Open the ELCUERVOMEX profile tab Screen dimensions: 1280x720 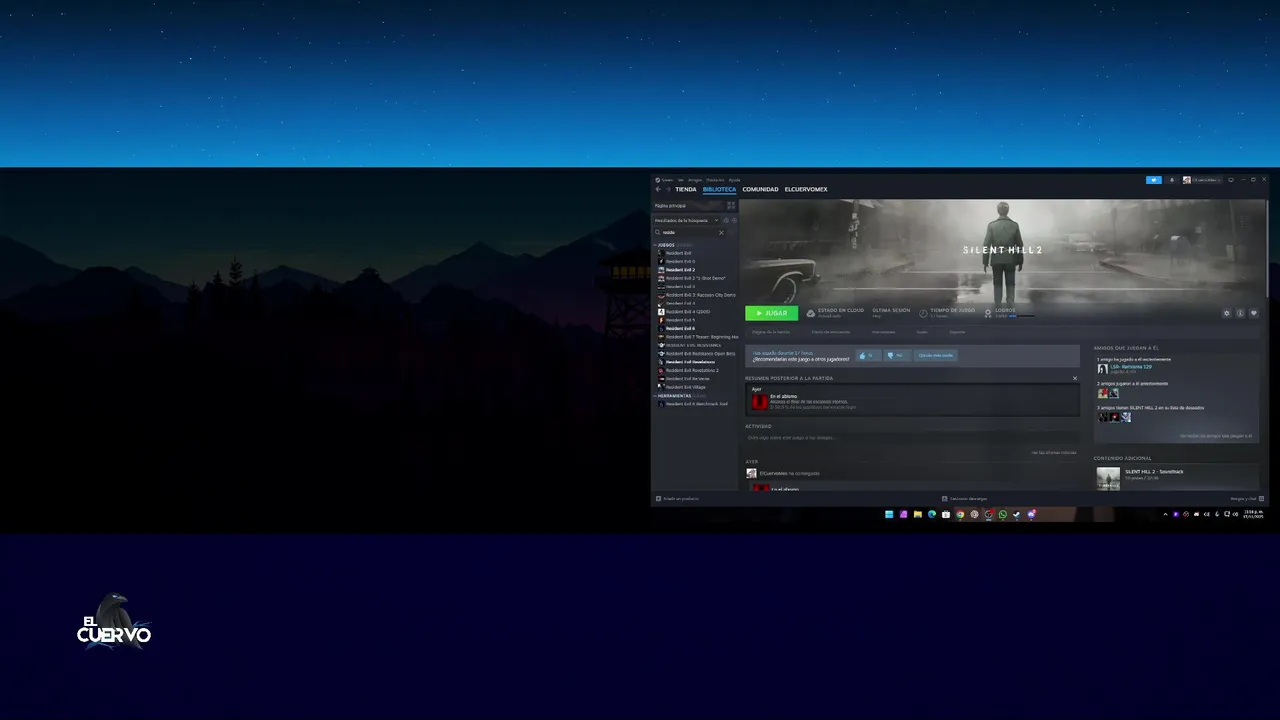pos(806,189)
